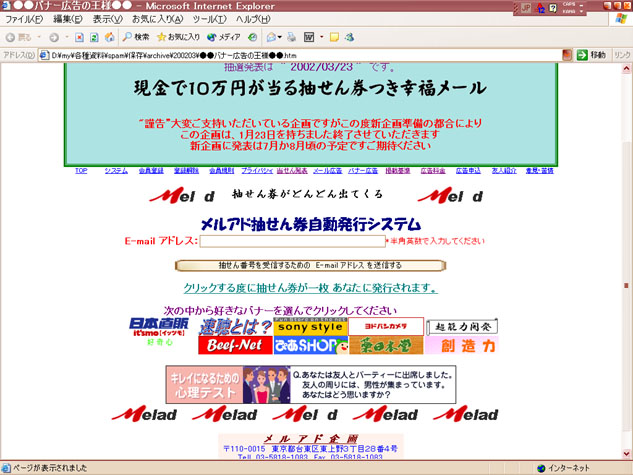Click the Mail envelope toolbar icon
Viewport: 633px width, 475px height.
tap(271, 38)
